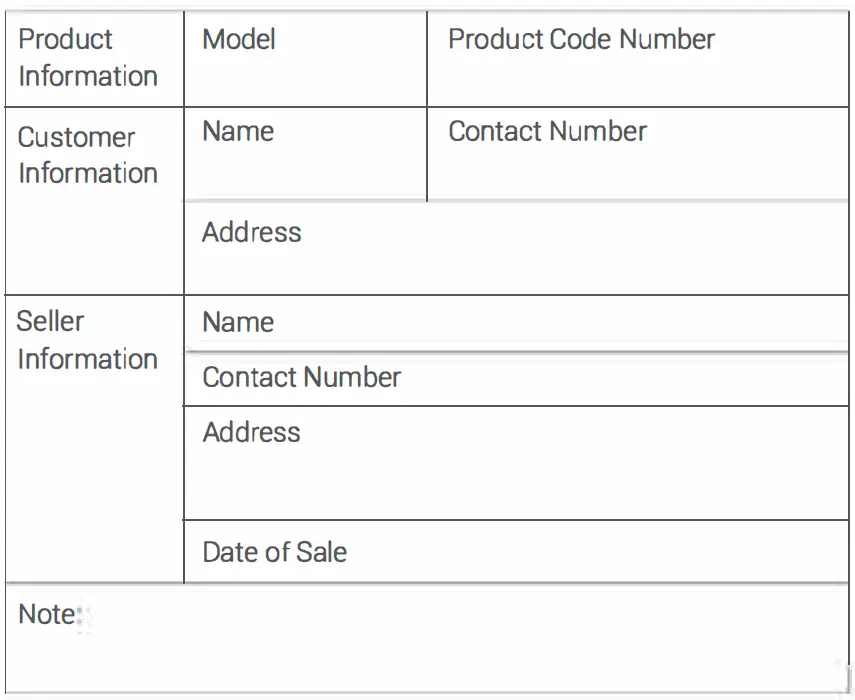Click the 'Address' label under Seller Information
Image resolution: width=855 pixels, height=700 pixels.
click(251, 432)
